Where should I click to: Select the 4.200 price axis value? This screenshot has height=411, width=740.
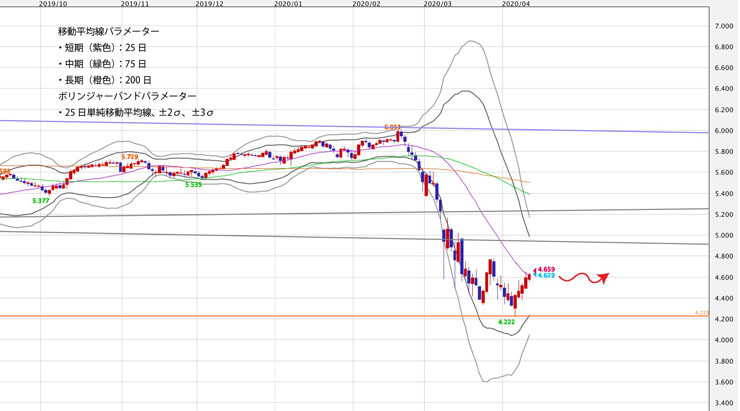[724, 319]
